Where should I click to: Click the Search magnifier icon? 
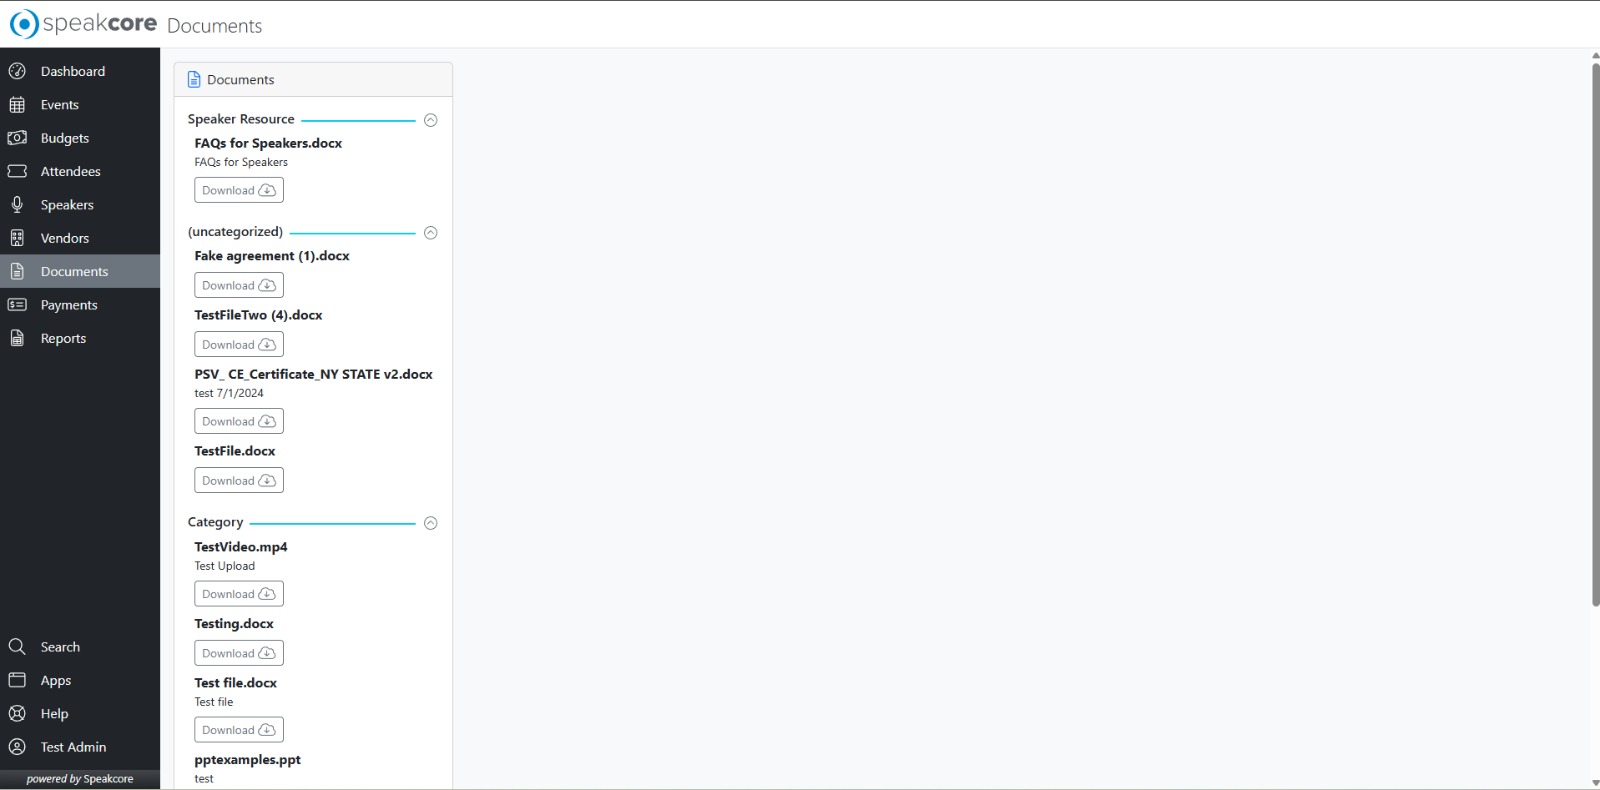17,647
